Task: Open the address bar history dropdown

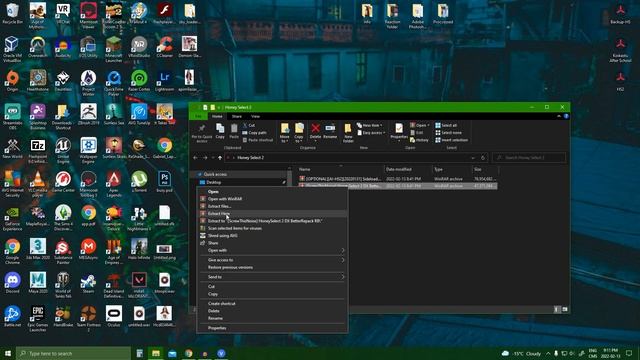Action: pyautogui.click(x=473, y=158)
